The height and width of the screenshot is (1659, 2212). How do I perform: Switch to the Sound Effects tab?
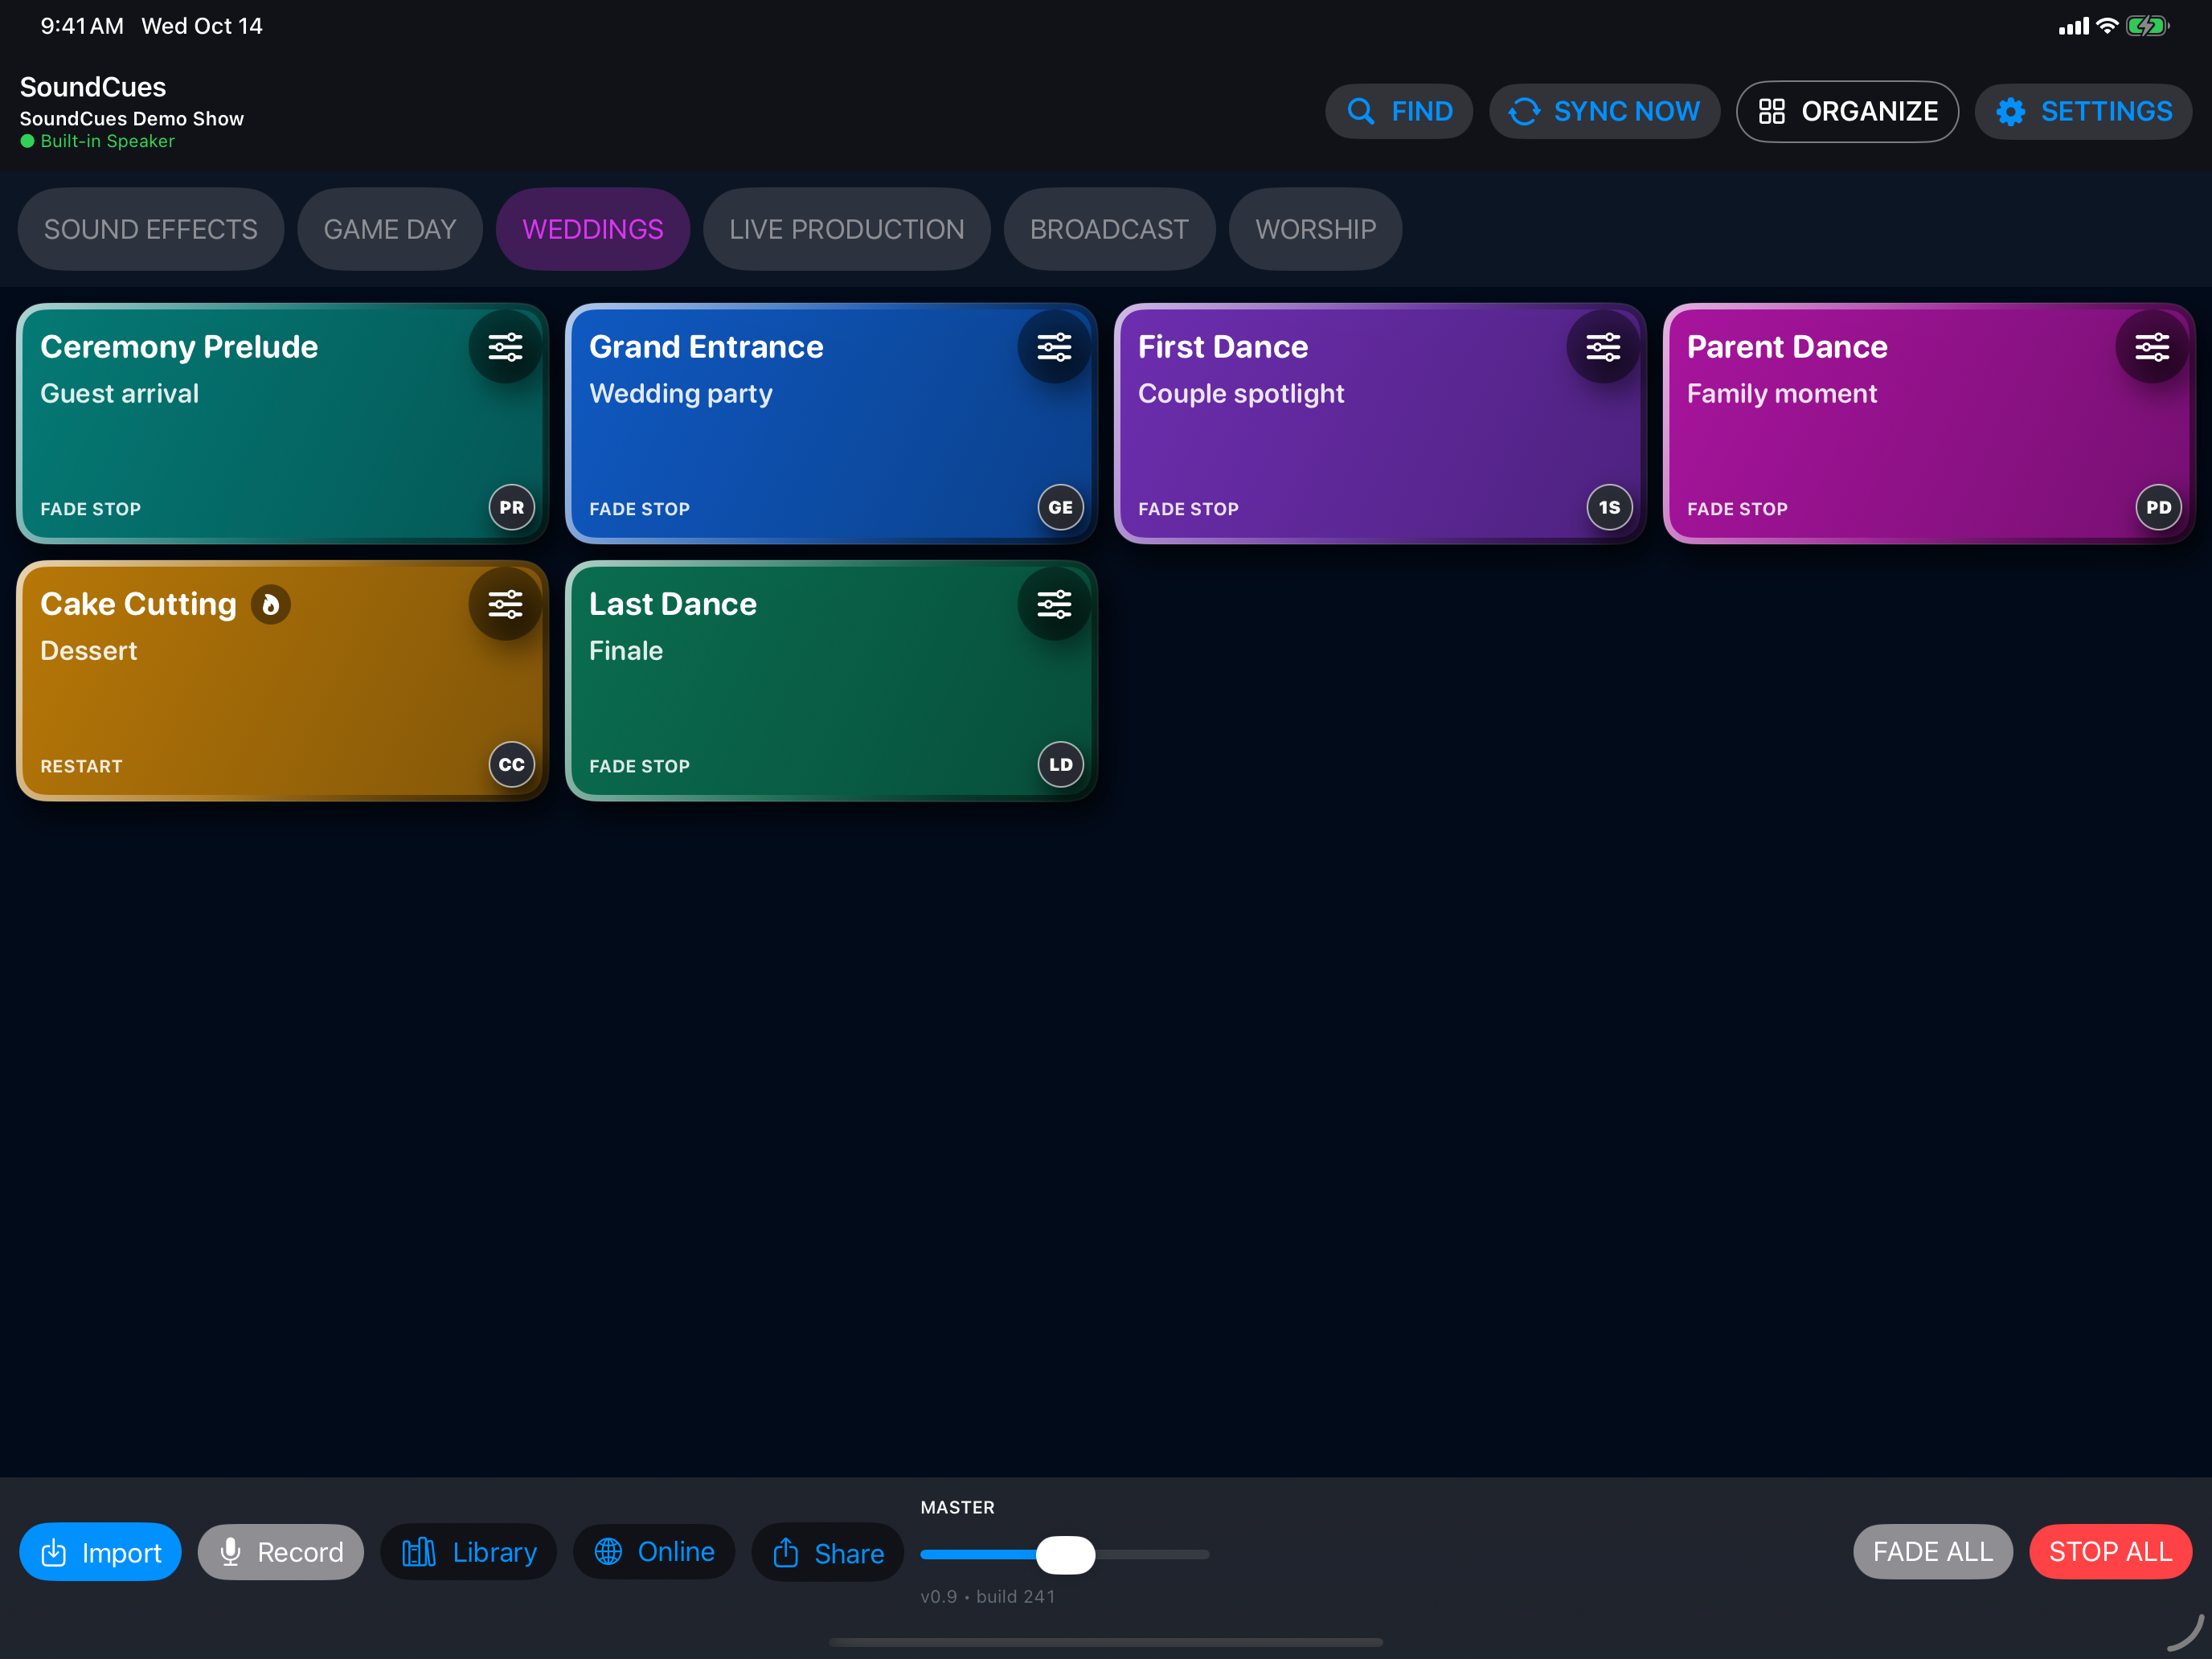(x=151, y=229)
